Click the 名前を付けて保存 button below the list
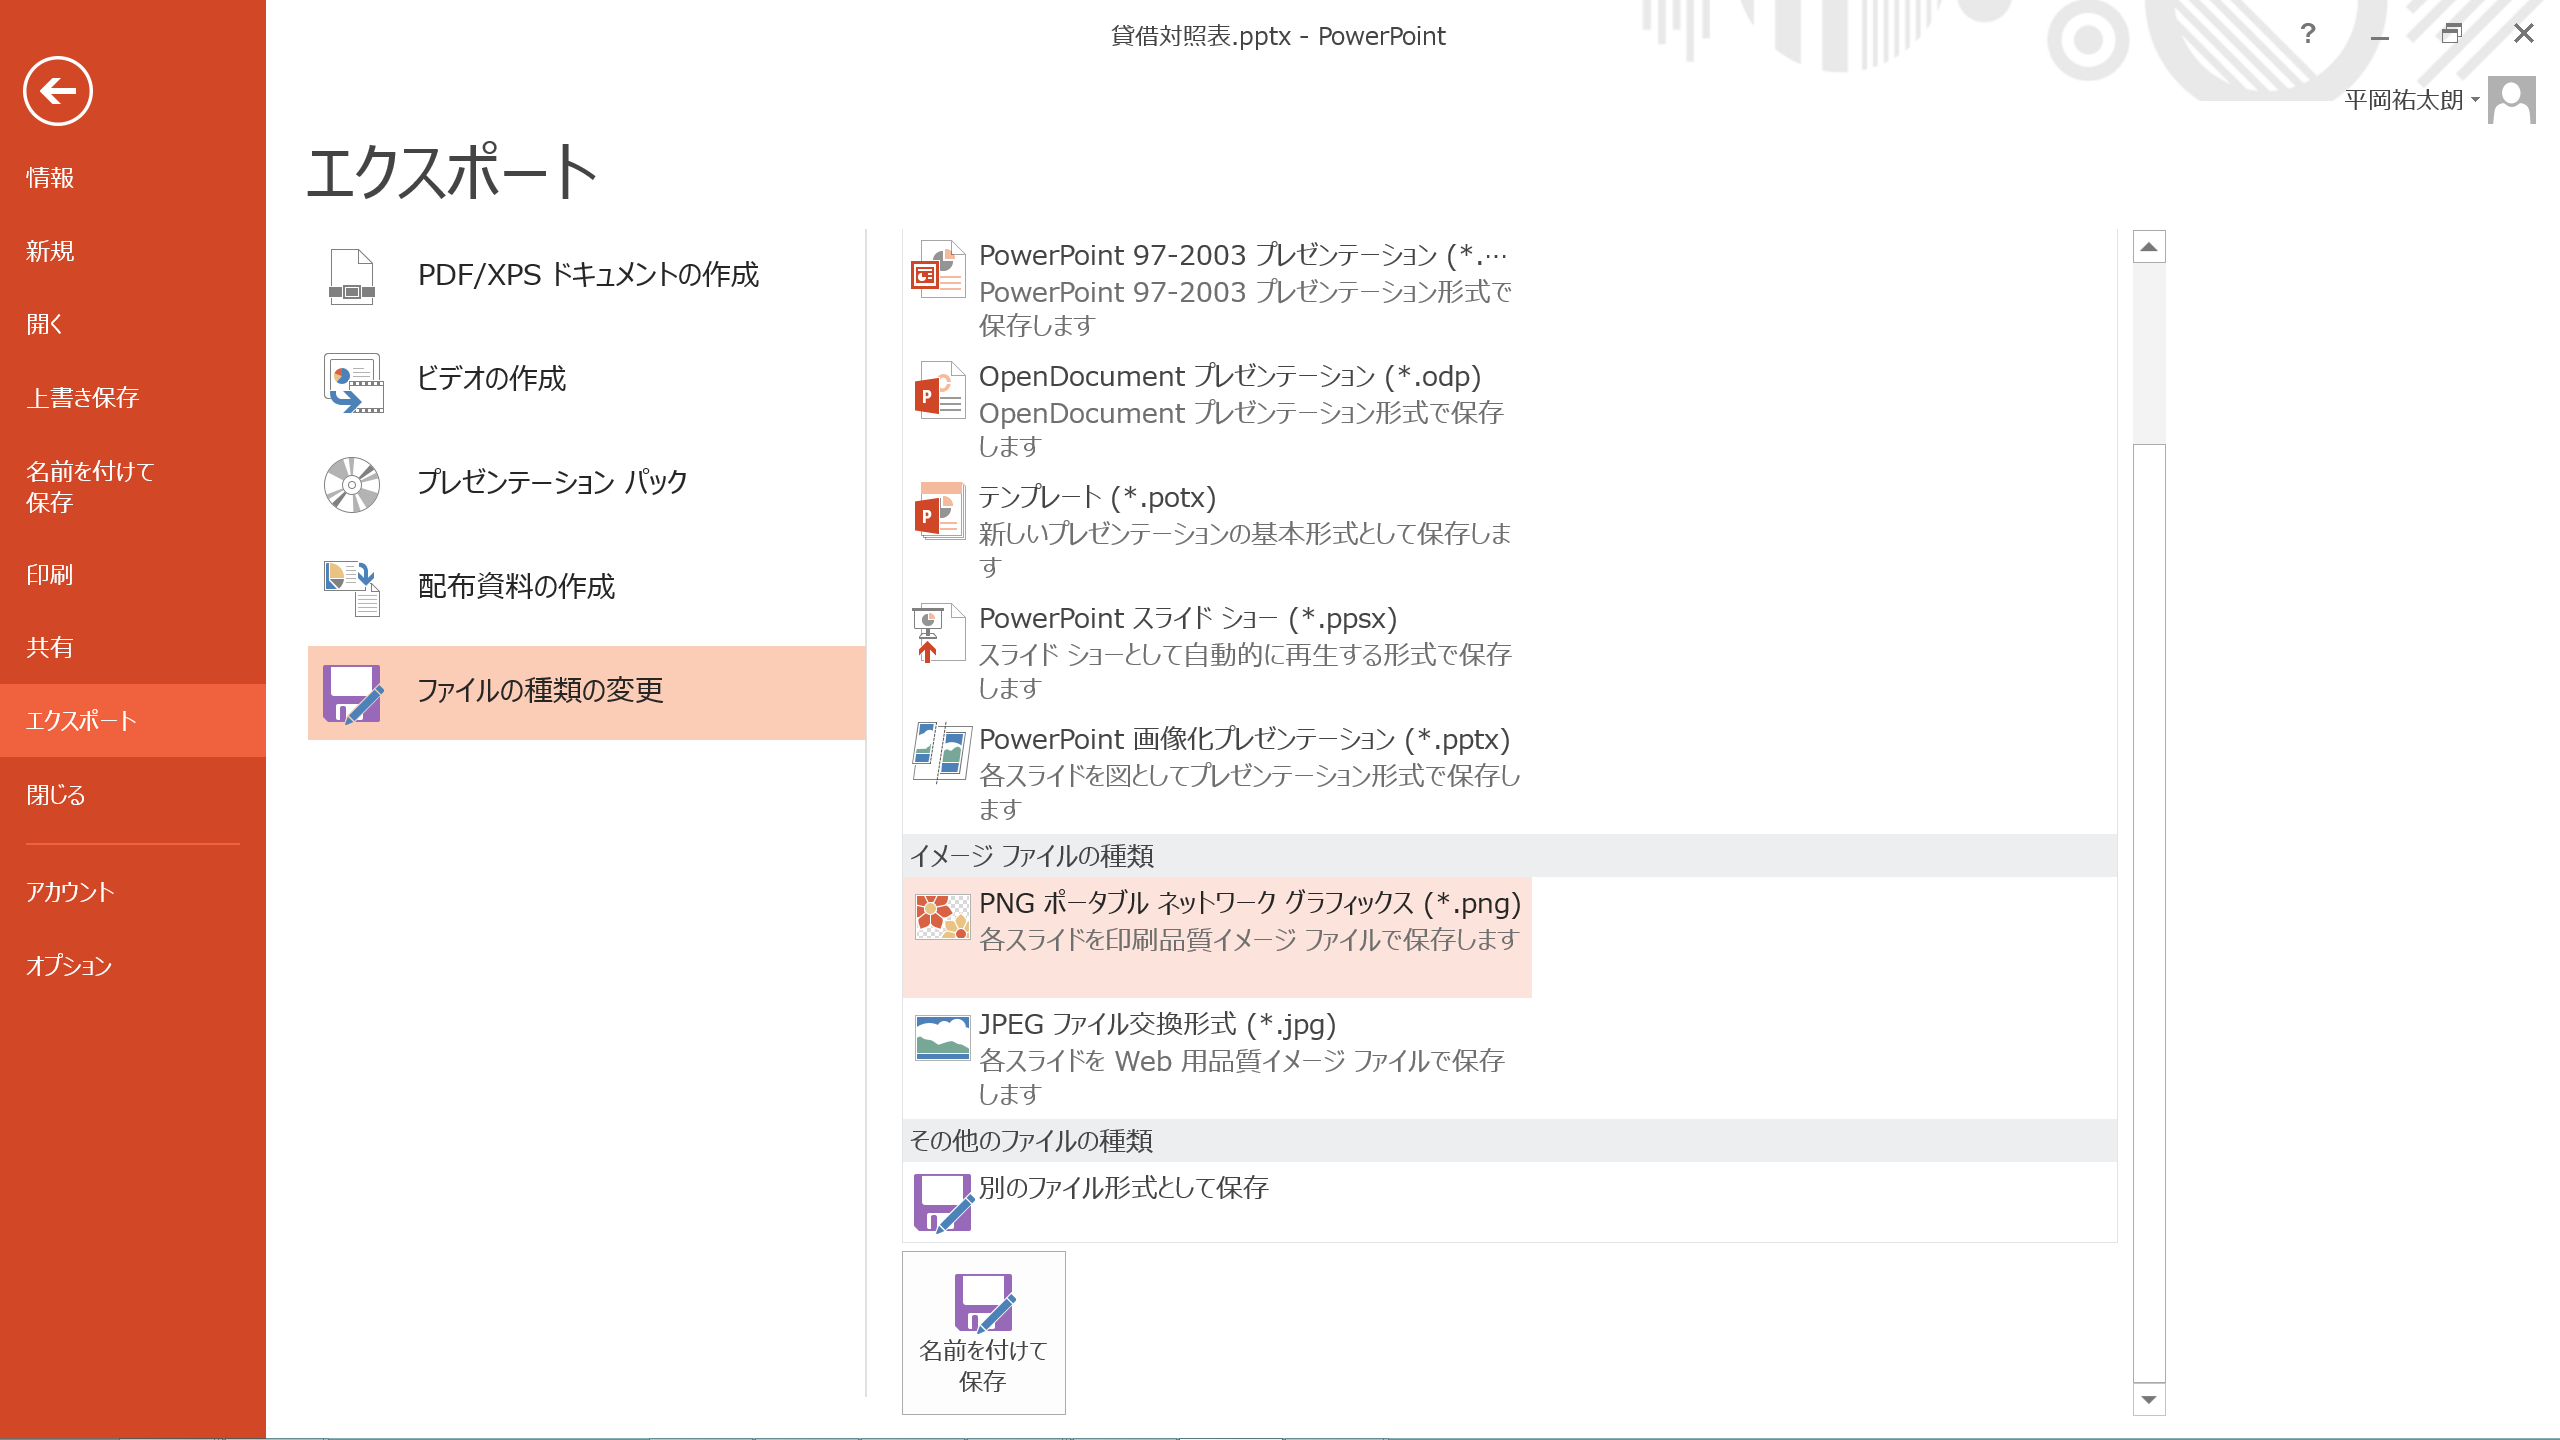Image resolution: width=2560 pixels, height=1440 pixels. pos(983,1332)
